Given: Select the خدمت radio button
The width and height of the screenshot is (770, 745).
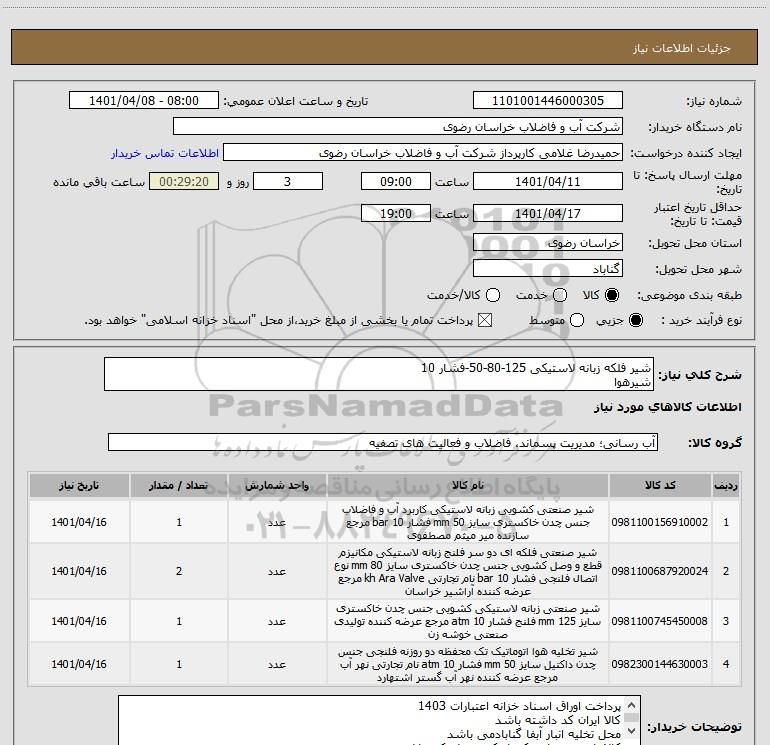Looking at the screenshot, I should pyautogui.click(x=560, y=295).
